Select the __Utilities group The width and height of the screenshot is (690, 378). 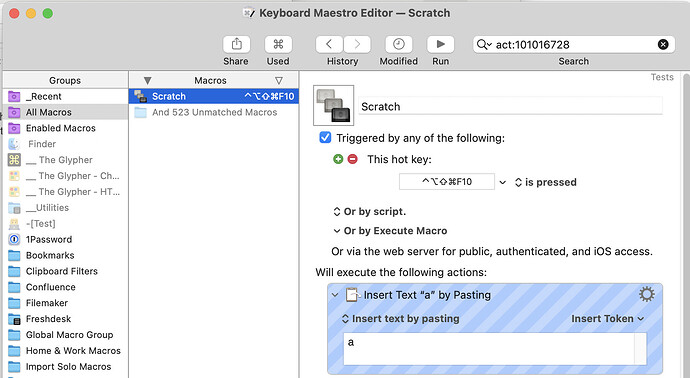[65, 208]
